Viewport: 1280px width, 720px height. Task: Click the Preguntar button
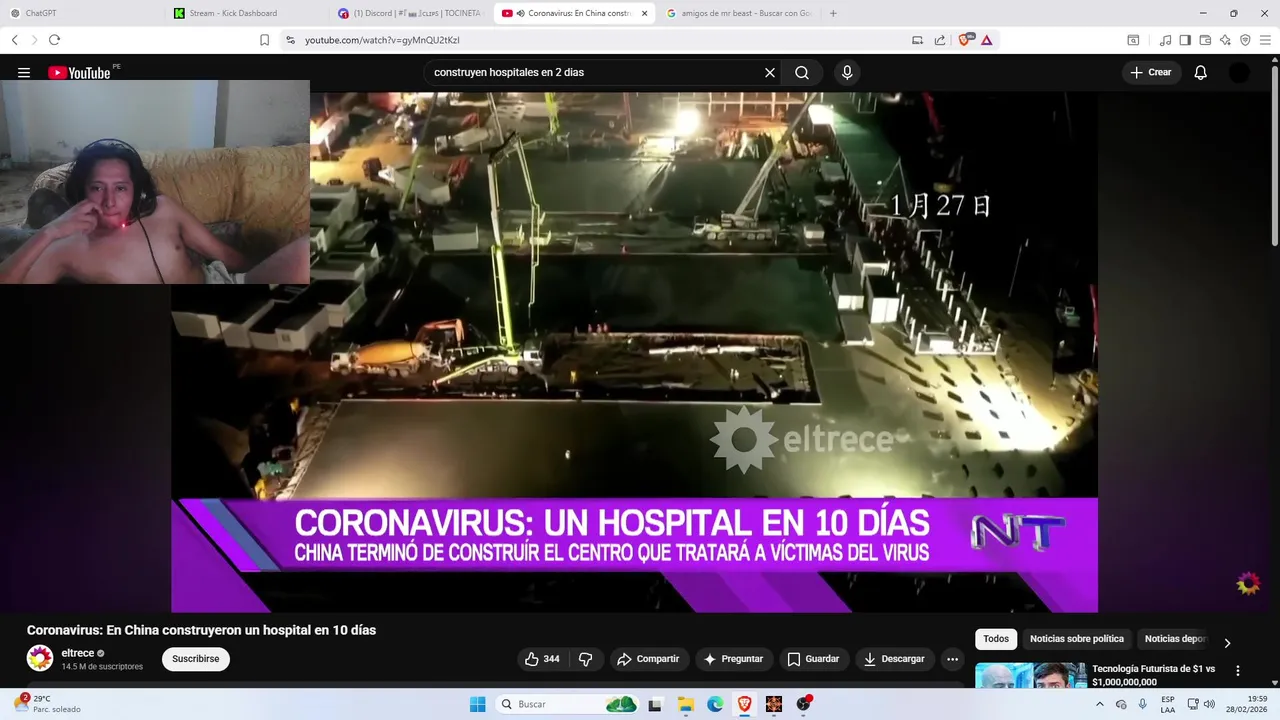click(x=733, y=659)
